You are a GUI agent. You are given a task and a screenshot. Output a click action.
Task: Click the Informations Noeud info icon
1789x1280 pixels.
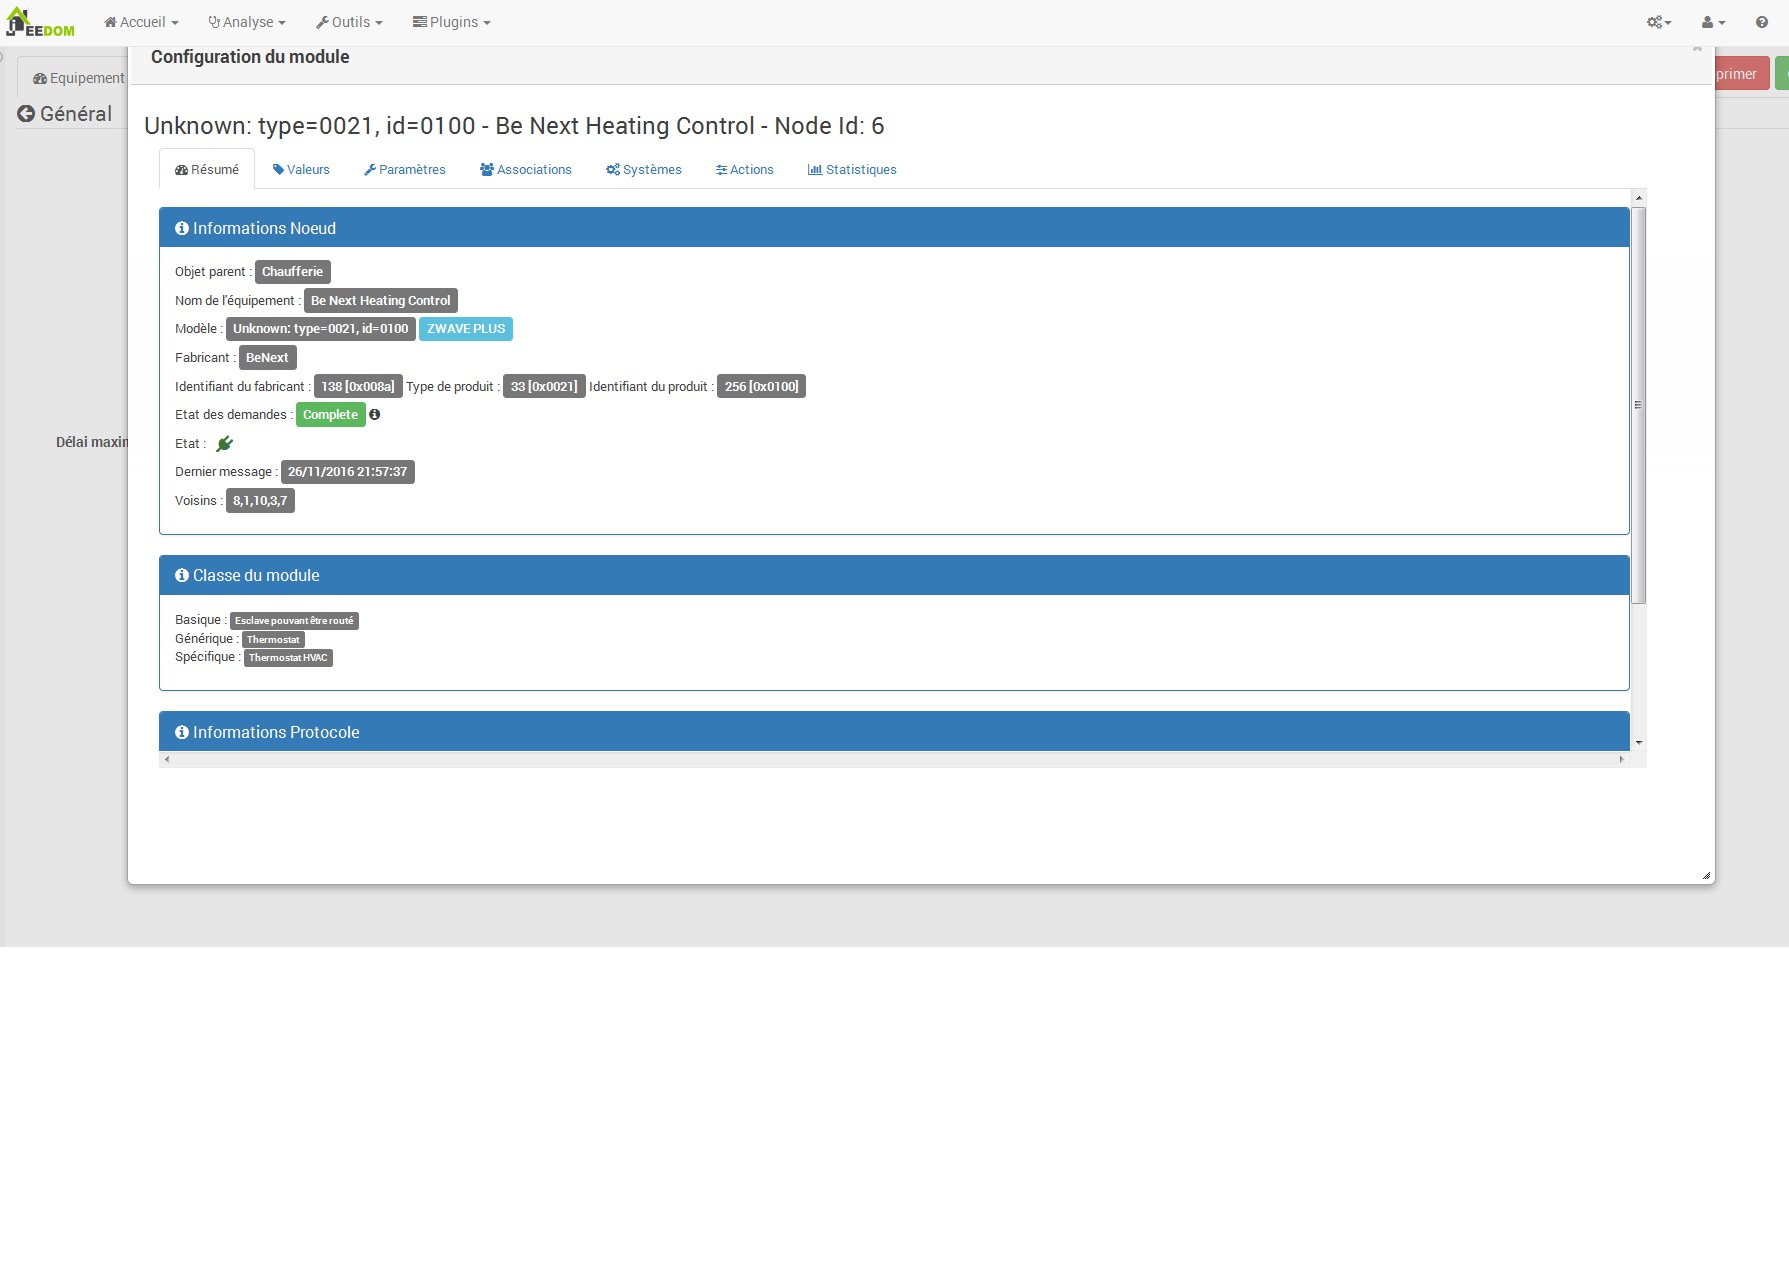[182, 228]
